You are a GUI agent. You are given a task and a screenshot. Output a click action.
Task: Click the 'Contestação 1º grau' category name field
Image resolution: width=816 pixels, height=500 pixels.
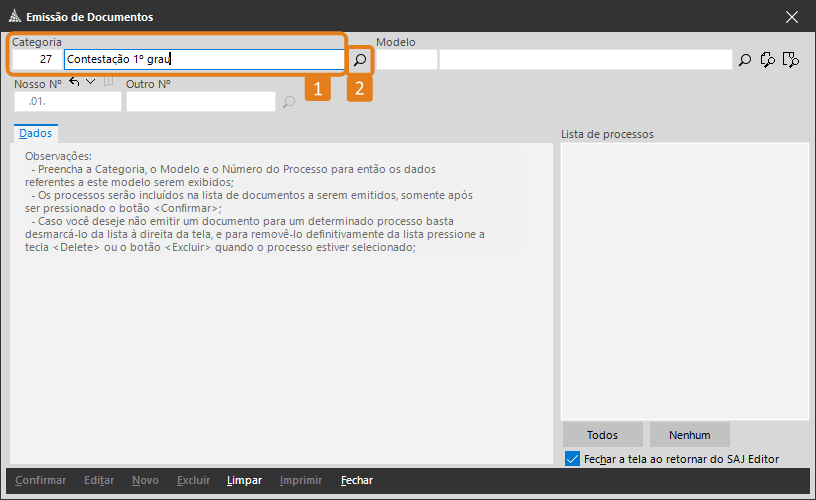pos(203,60)
